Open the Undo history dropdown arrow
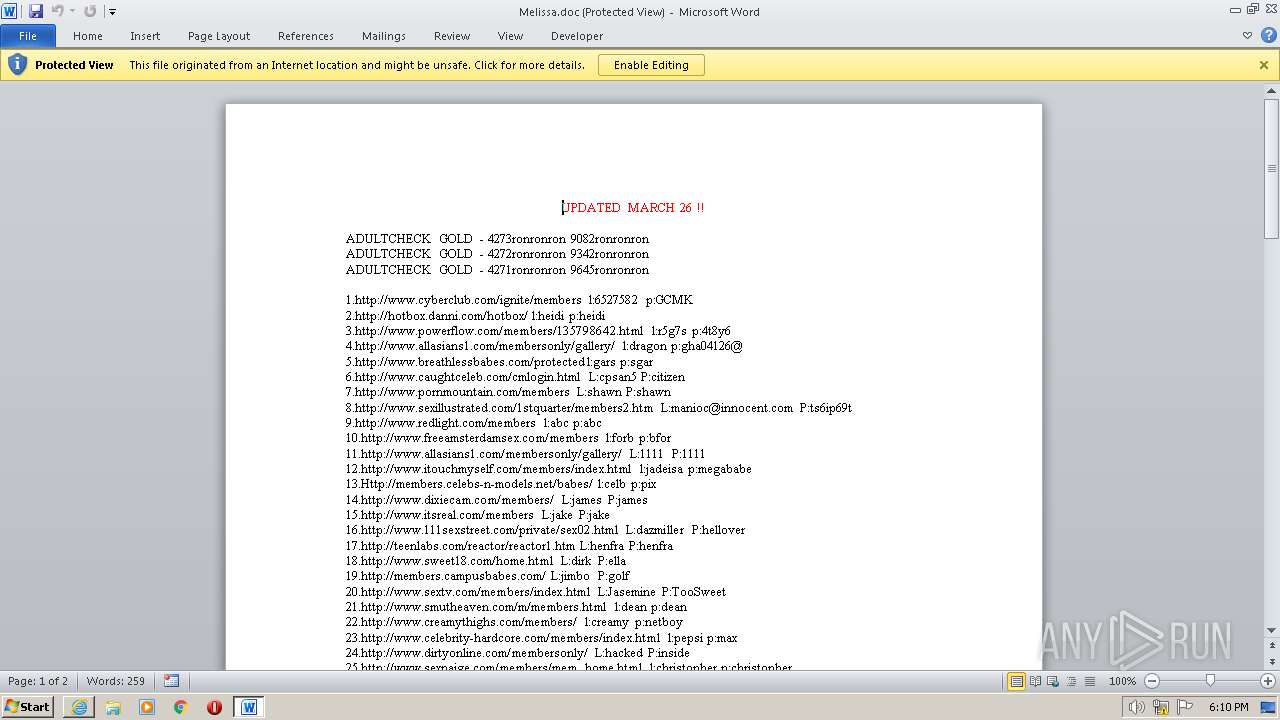 click(72, 11)
